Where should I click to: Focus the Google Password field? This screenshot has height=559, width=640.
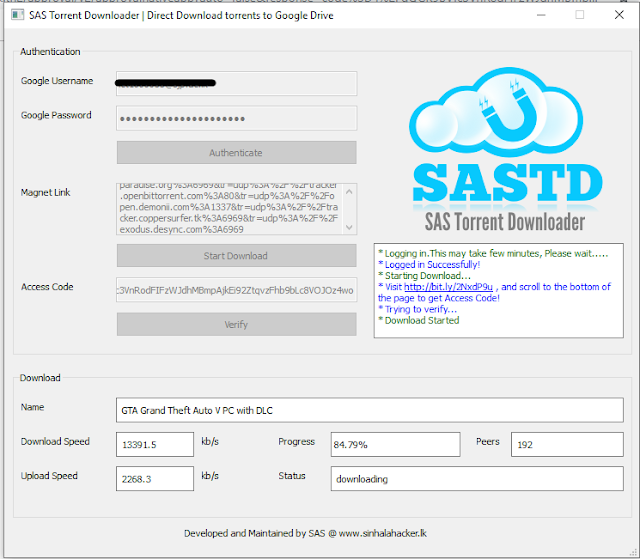(236, 118)
